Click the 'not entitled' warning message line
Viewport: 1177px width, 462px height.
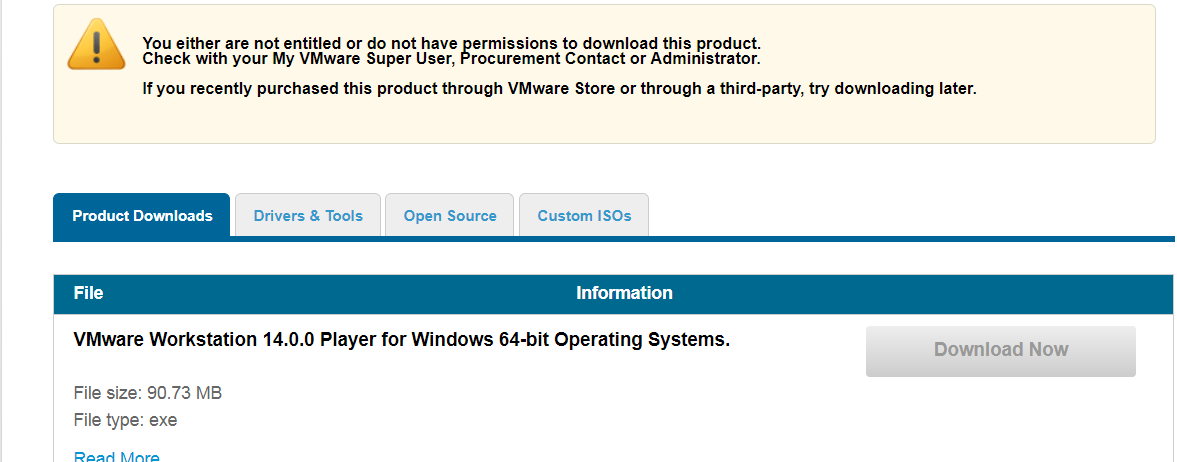click(451, 43)
